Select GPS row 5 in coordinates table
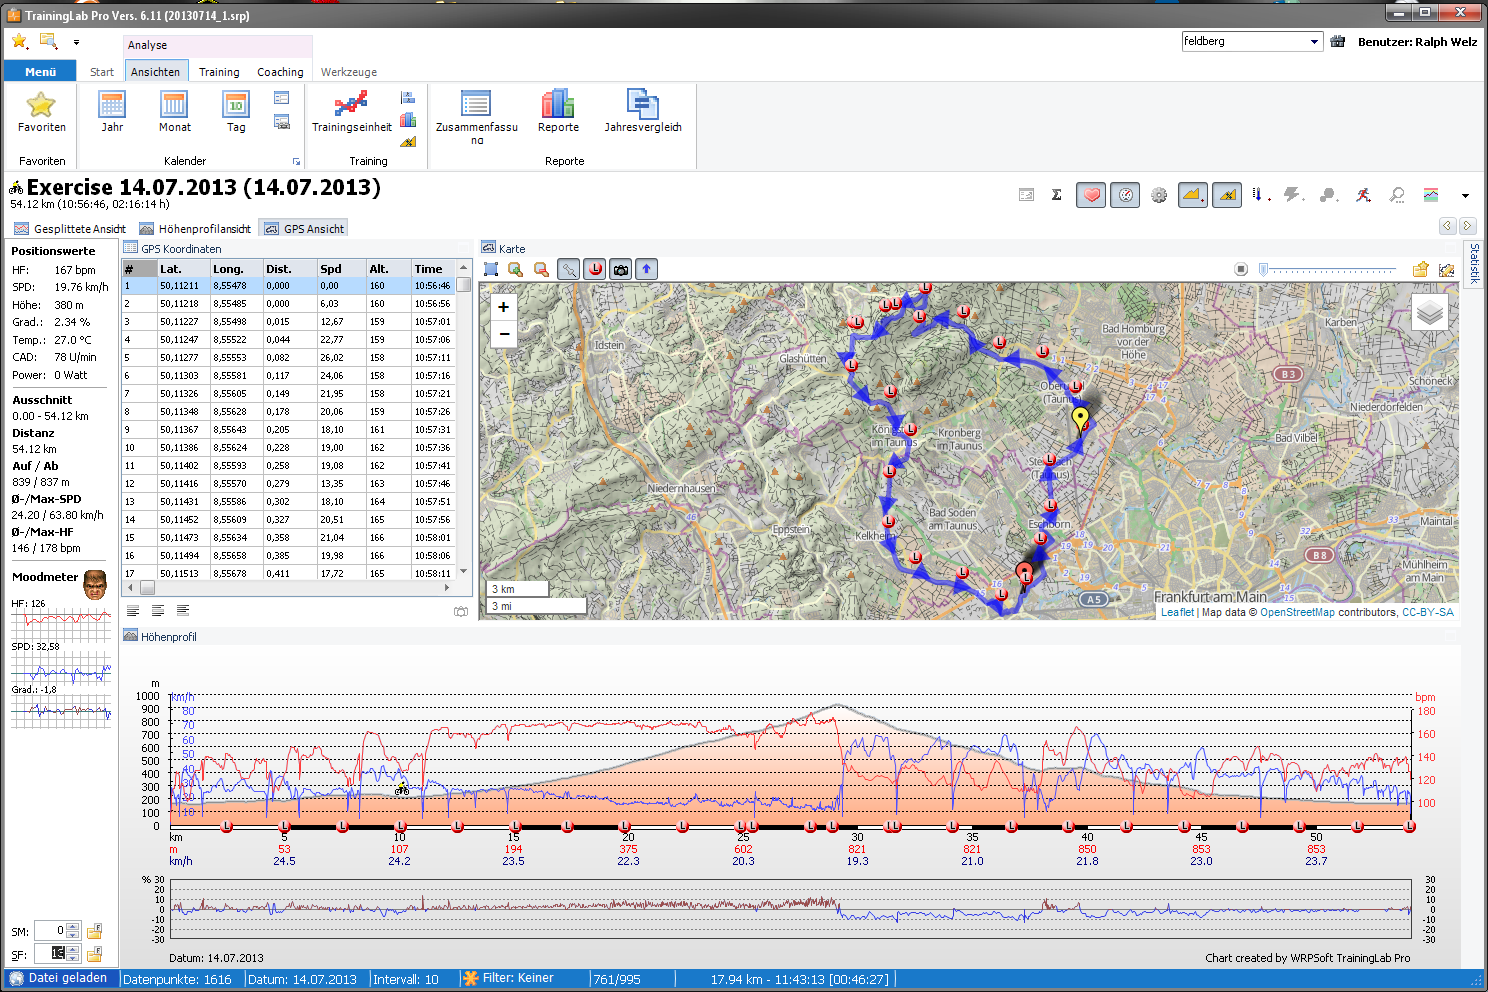Image resolution: width=1488 pixels, height=992 pixels. [x=289, y=357]
